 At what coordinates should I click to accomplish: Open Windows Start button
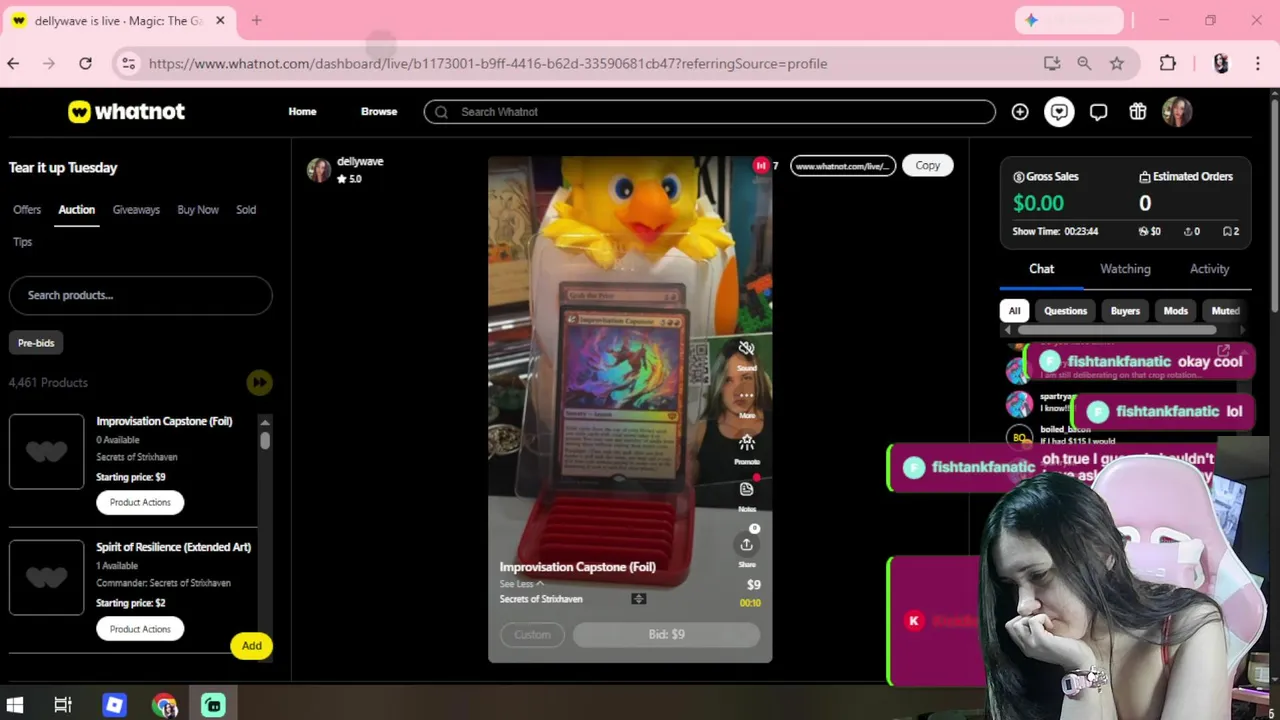[15, 705]
